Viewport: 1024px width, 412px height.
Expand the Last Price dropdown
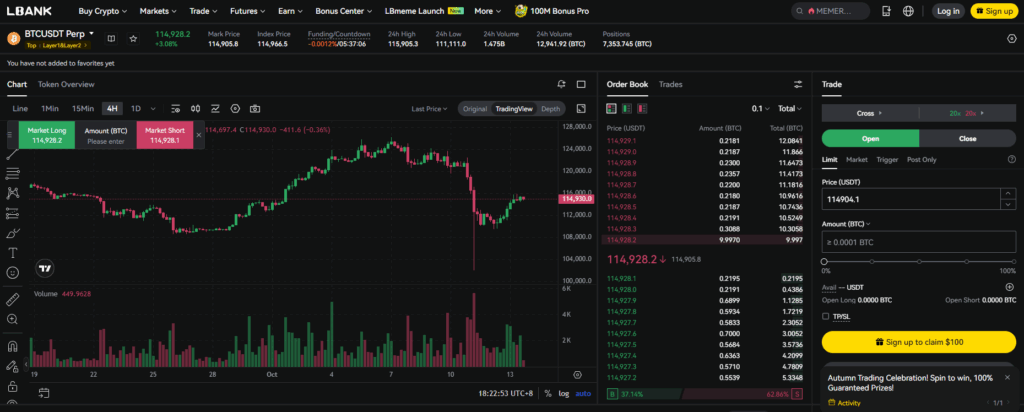431,108
